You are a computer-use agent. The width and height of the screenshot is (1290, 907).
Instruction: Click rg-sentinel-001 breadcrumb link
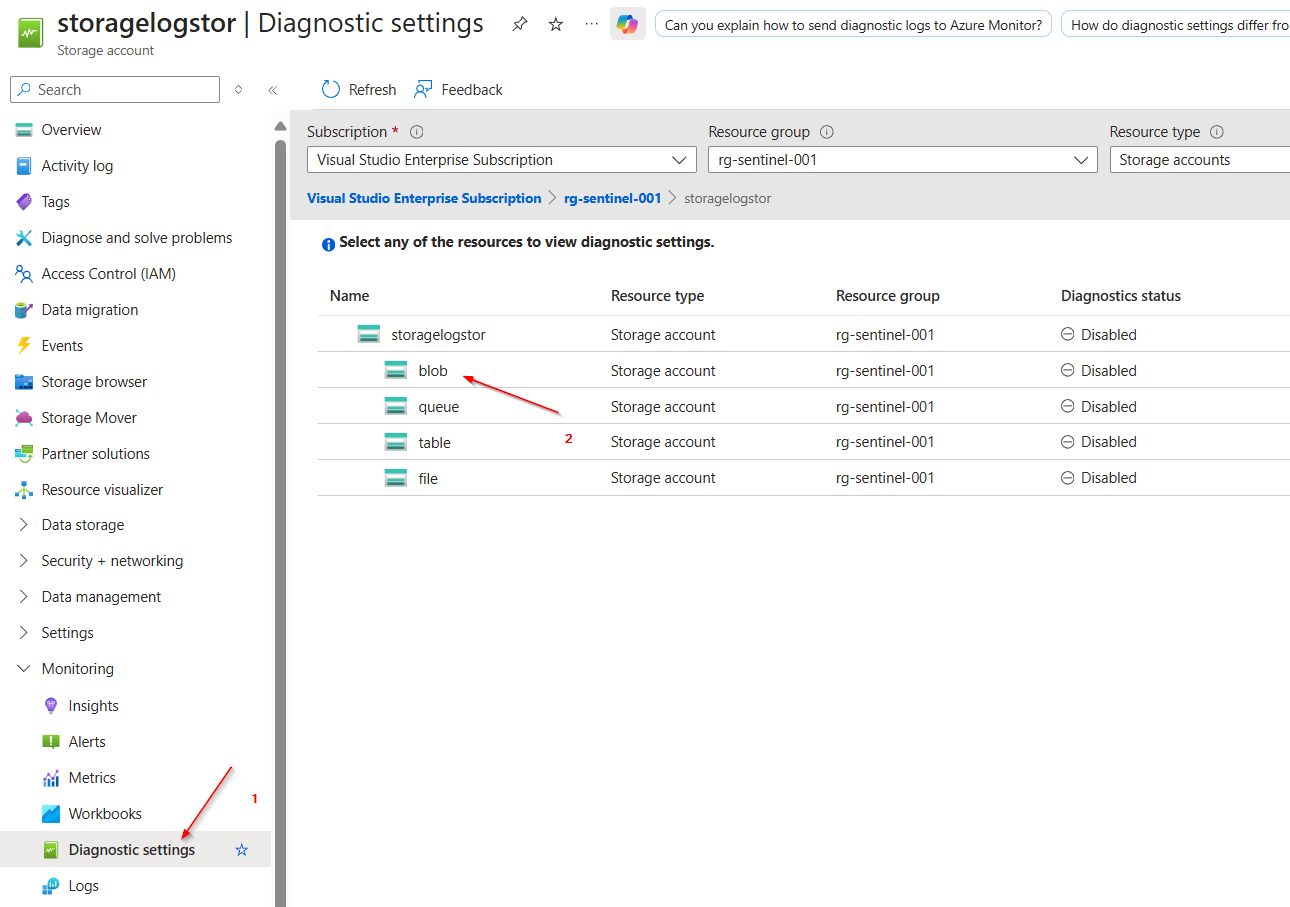coord(612,198)
